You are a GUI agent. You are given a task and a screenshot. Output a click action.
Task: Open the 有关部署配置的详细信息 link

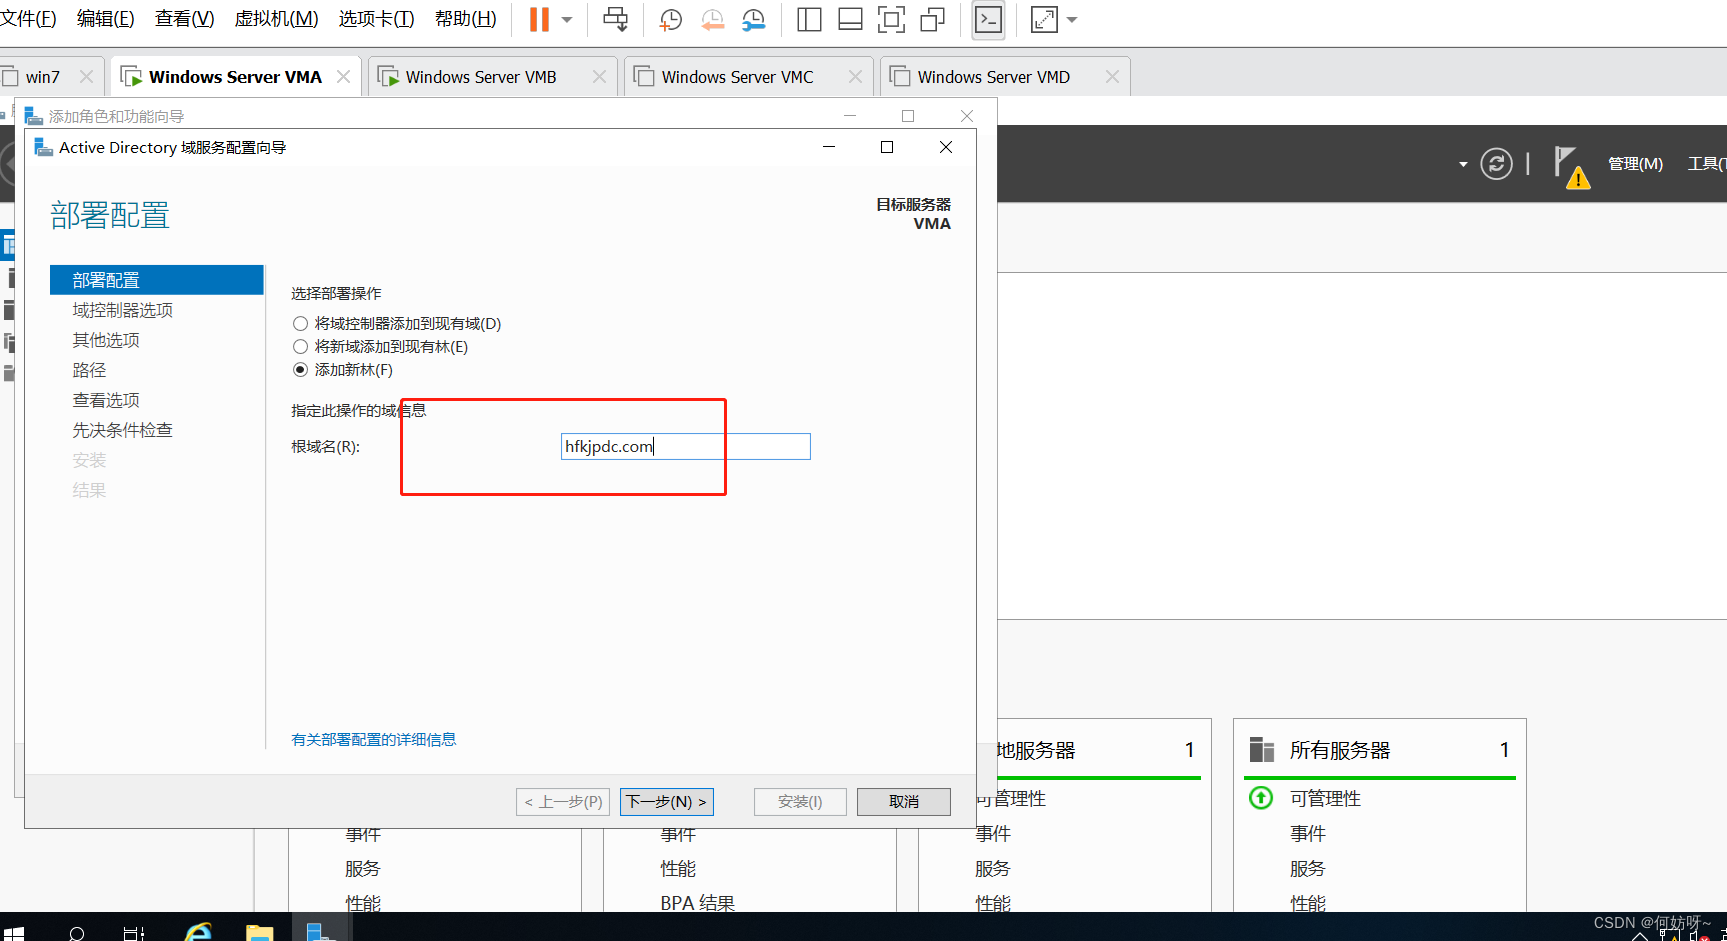coord(373,740)
